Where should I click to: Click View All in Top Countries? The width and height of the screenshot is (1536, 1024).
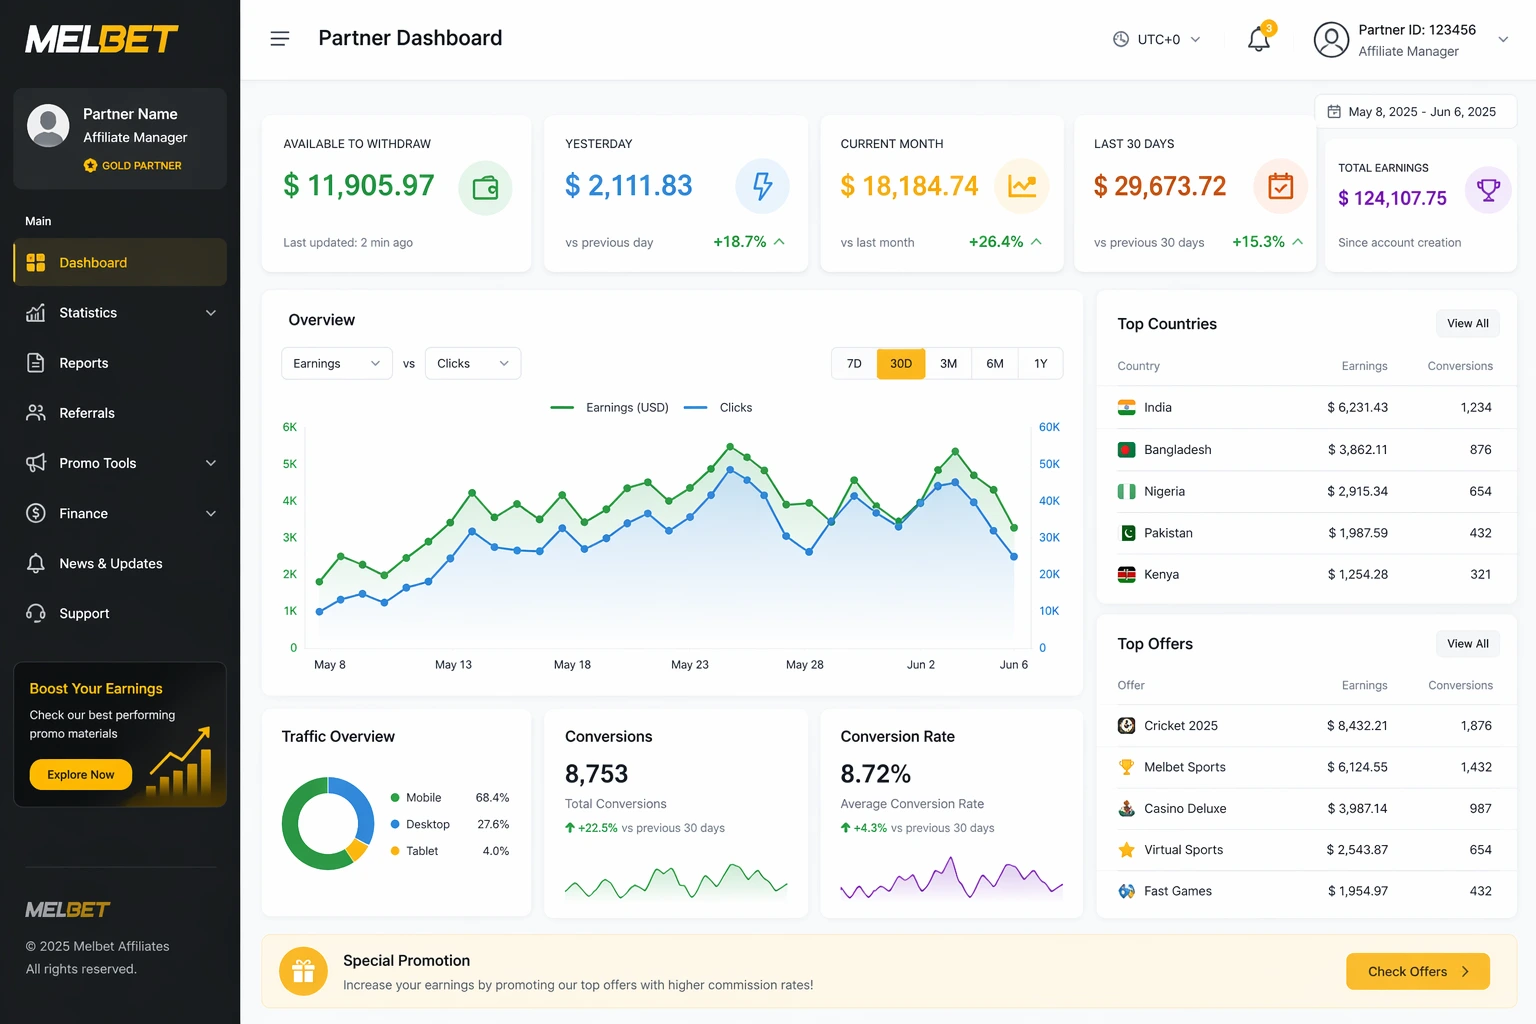click(x=1467, y=324)
